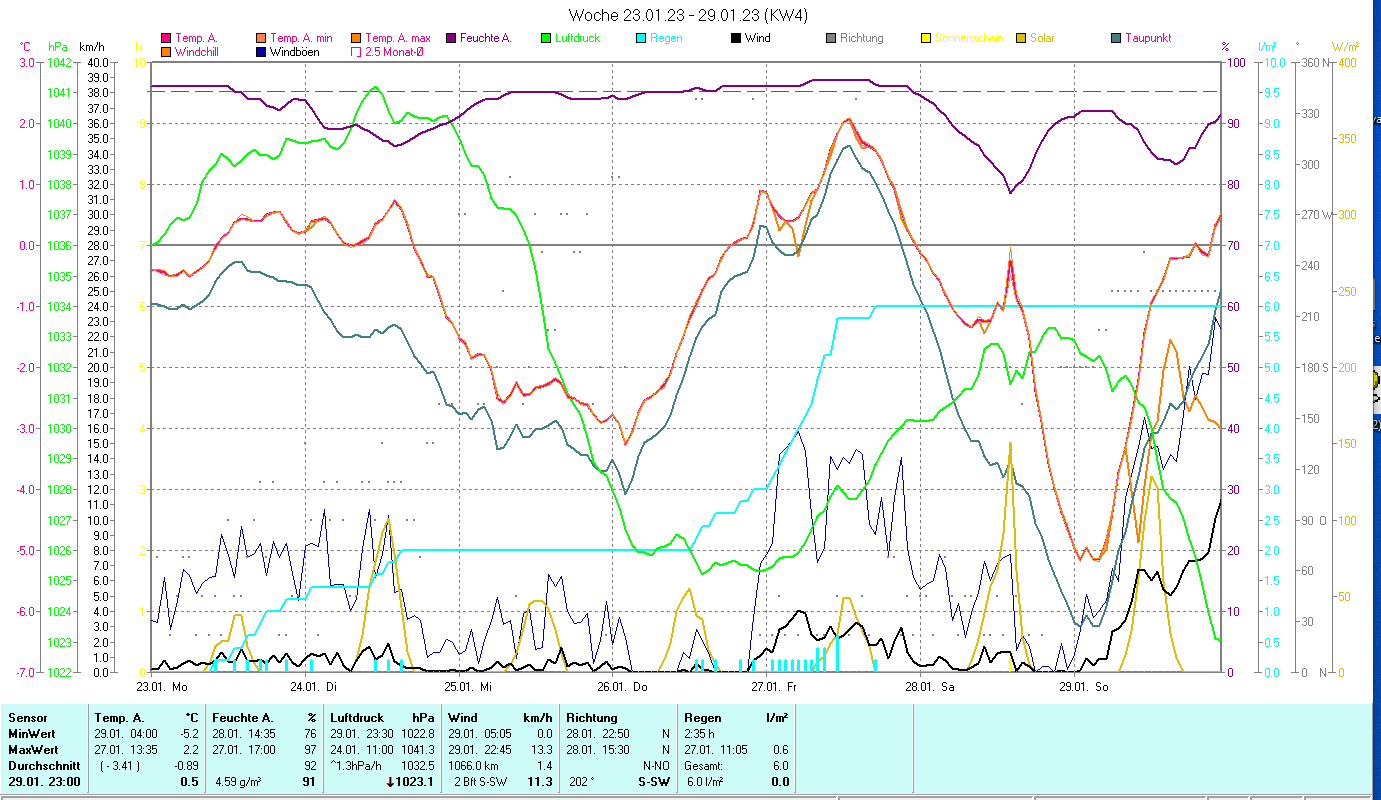
Task: Click the blue Windböen legend swatch
Action: tap(261, 51)
